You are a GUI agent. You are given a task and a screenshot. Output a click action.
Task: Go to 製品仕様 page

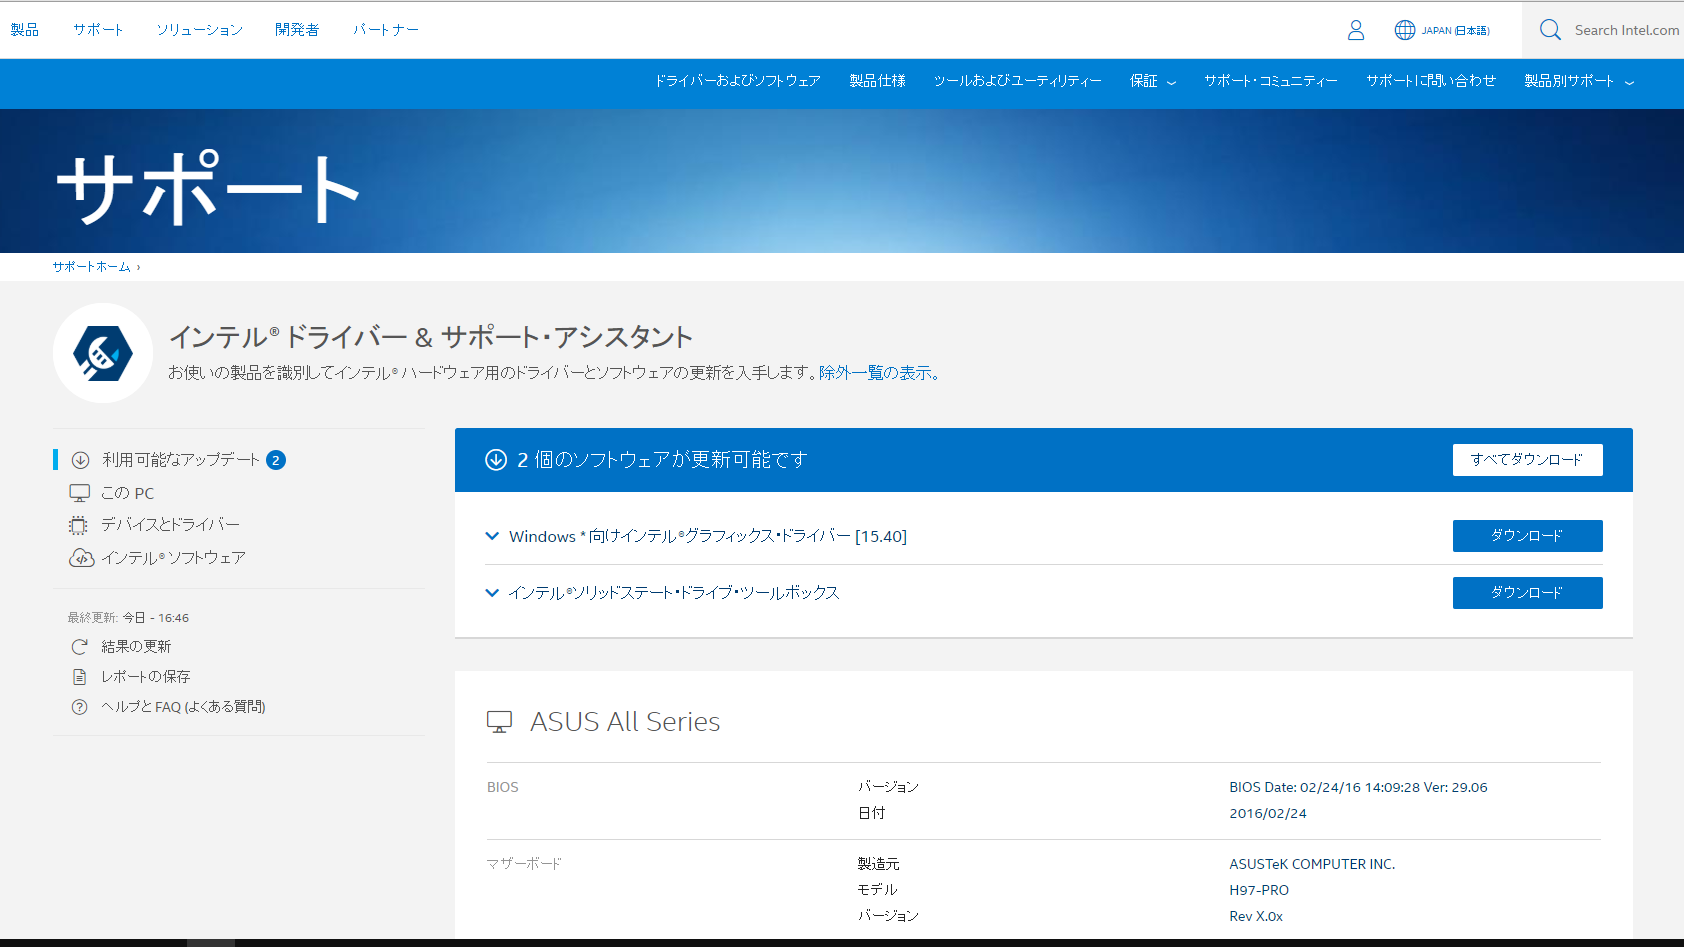point(878,81)
